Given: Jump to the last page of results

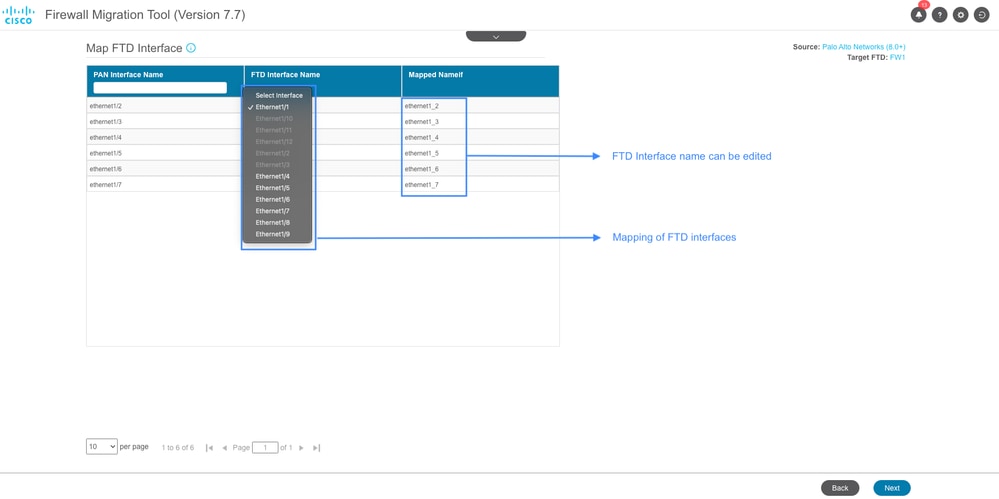Looking at the screenshot, I should click(x=317, y=448).
